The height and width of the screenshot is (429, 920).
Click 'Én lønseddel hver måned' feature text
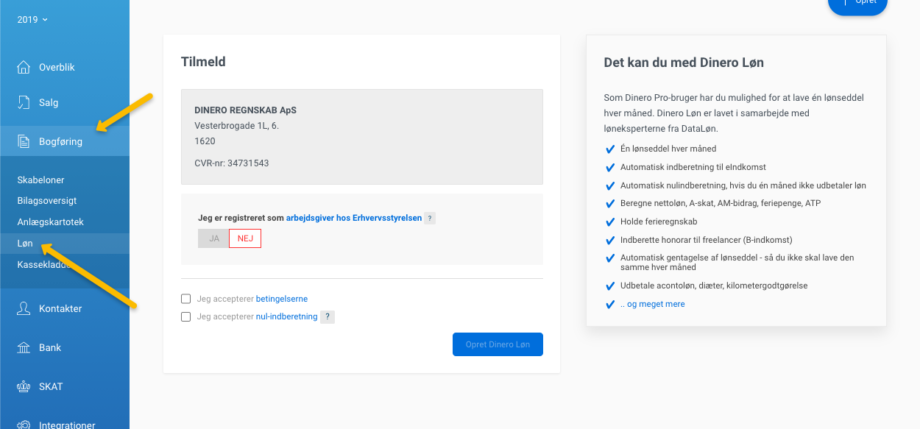pos(668,149)
